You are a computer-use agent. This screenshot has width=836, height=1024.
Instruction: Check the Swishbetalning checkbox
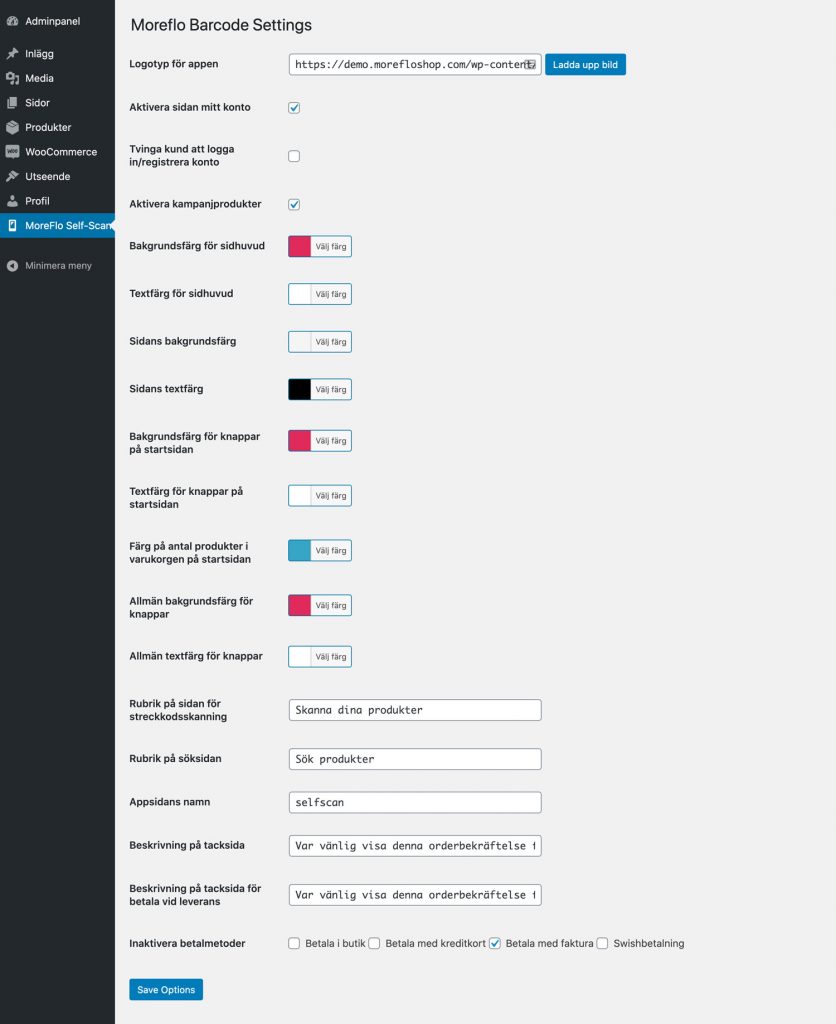point(602,943)
